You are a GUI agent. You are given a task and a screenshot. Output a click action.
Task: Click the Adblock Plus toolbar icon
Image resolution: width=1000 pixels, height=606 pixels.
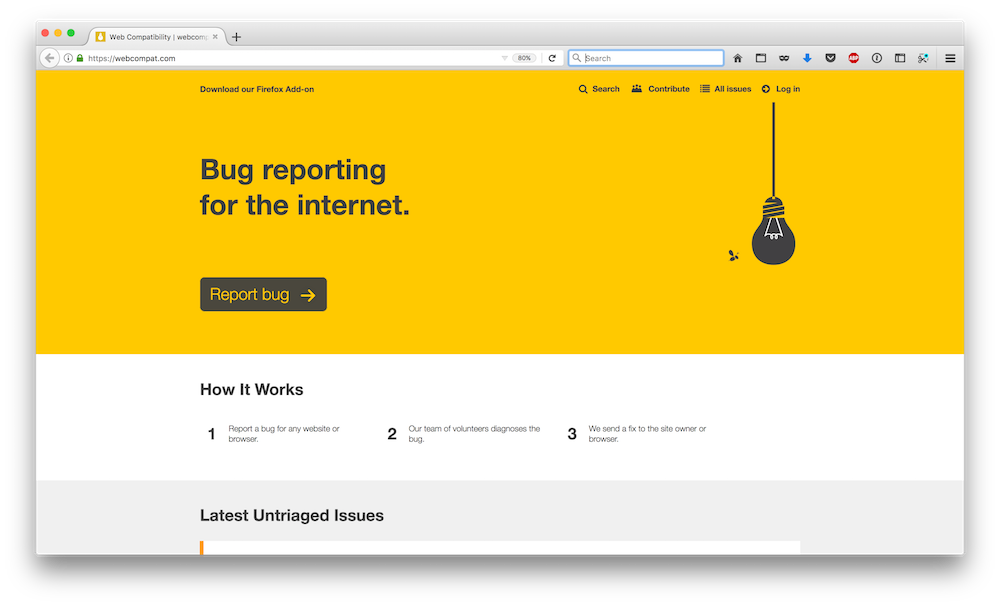(853, 57)
